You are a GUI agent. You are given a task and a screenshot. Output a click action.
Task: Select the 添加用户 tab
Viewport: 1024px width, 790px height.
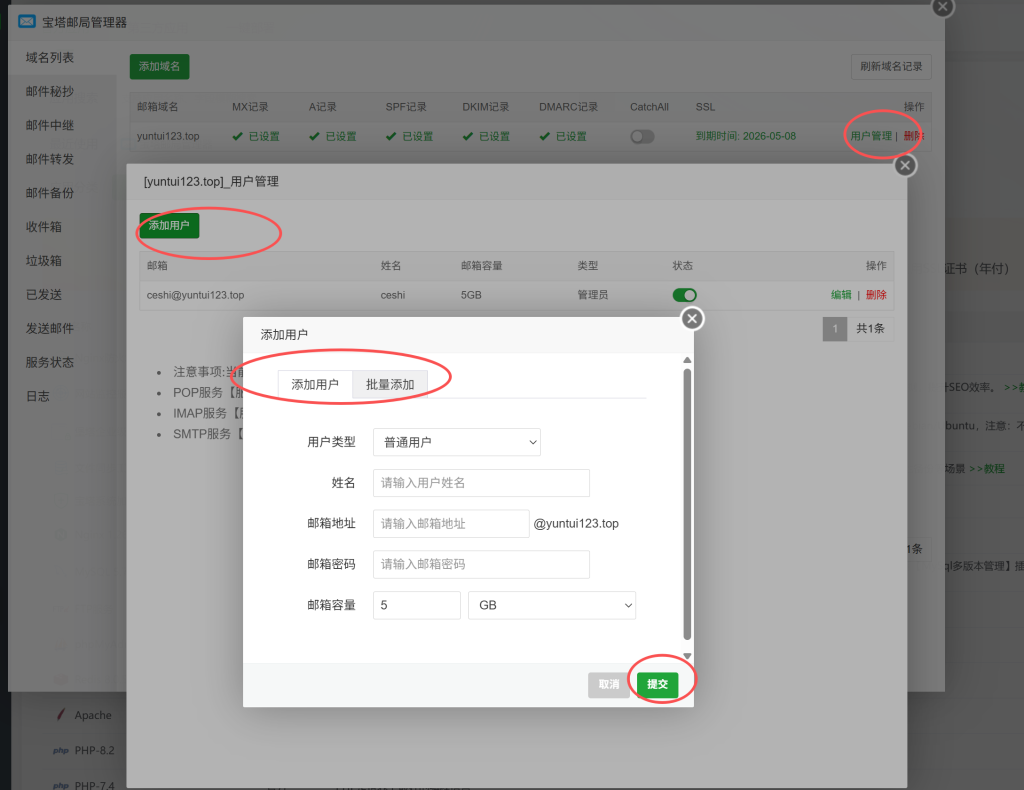click(315, 384)
